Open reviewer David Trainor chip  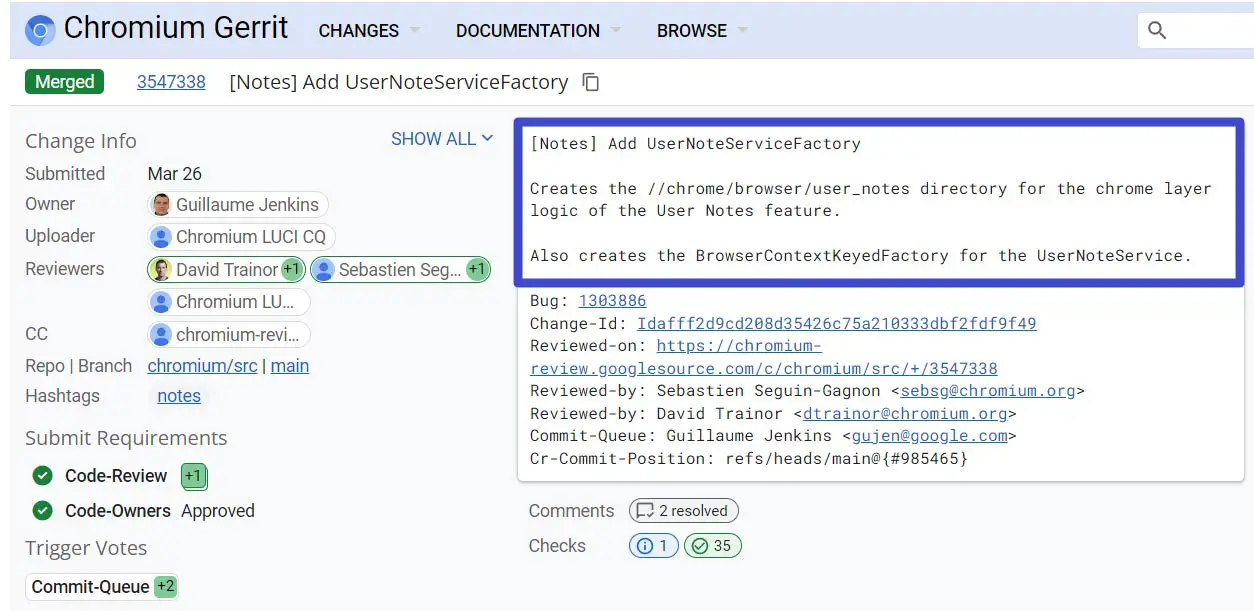point(226,269)
